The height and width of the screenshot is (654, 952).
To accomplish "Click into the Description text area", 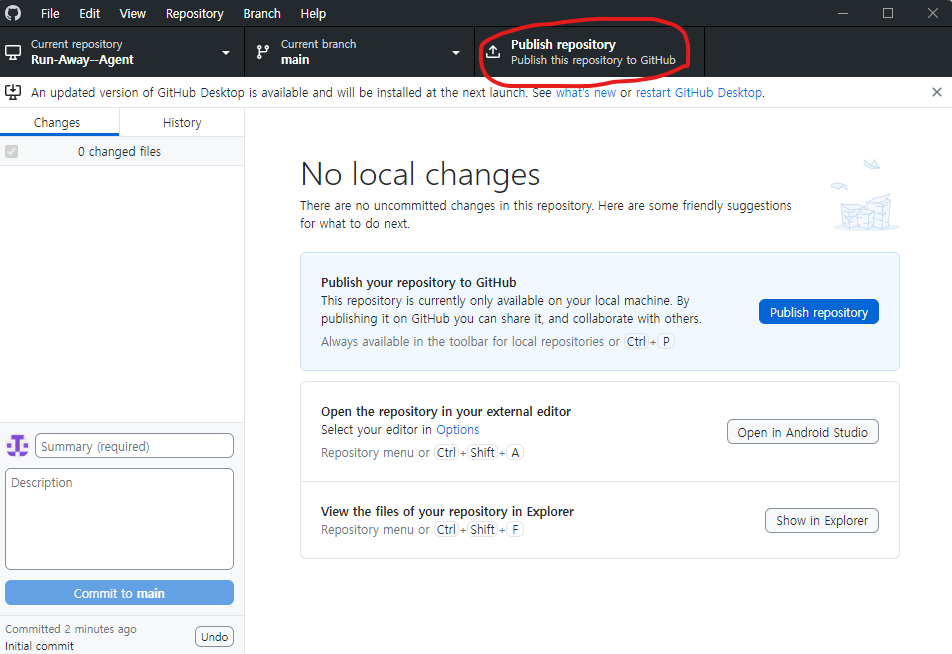I will (x=119, y=519).
